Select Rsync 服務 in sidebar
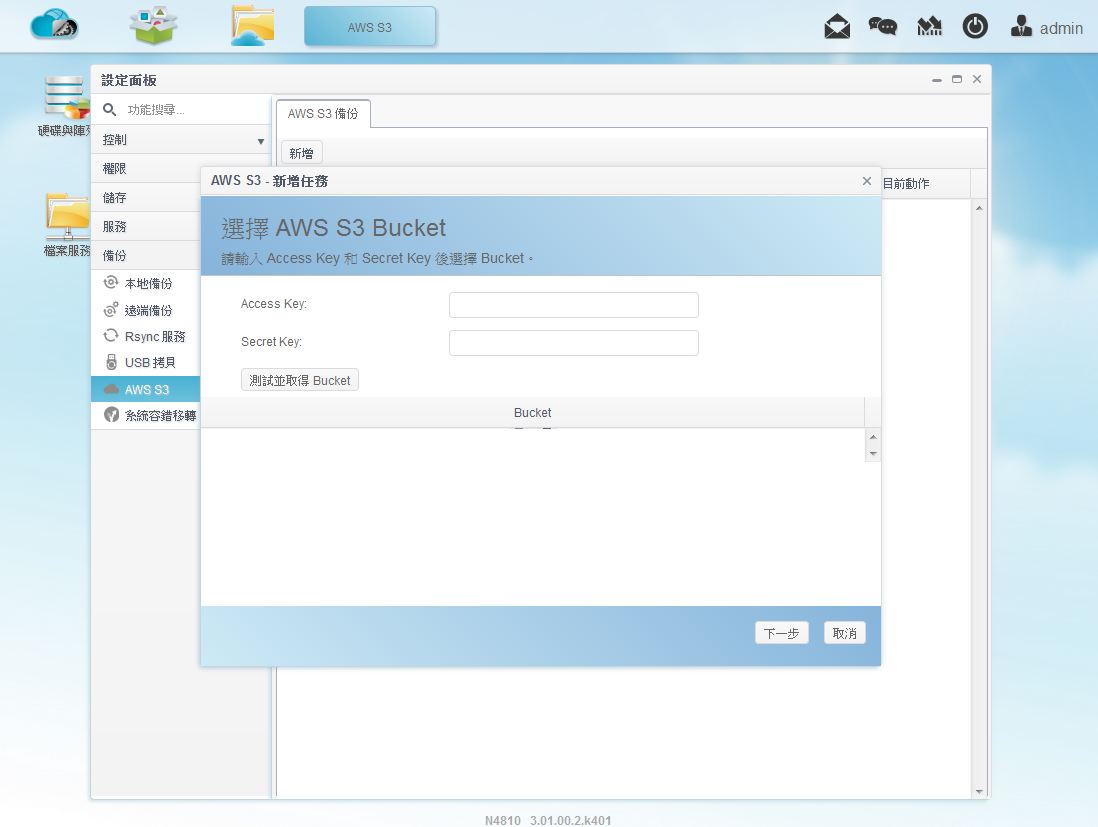The image size is (1098, 827). [146, 336]
